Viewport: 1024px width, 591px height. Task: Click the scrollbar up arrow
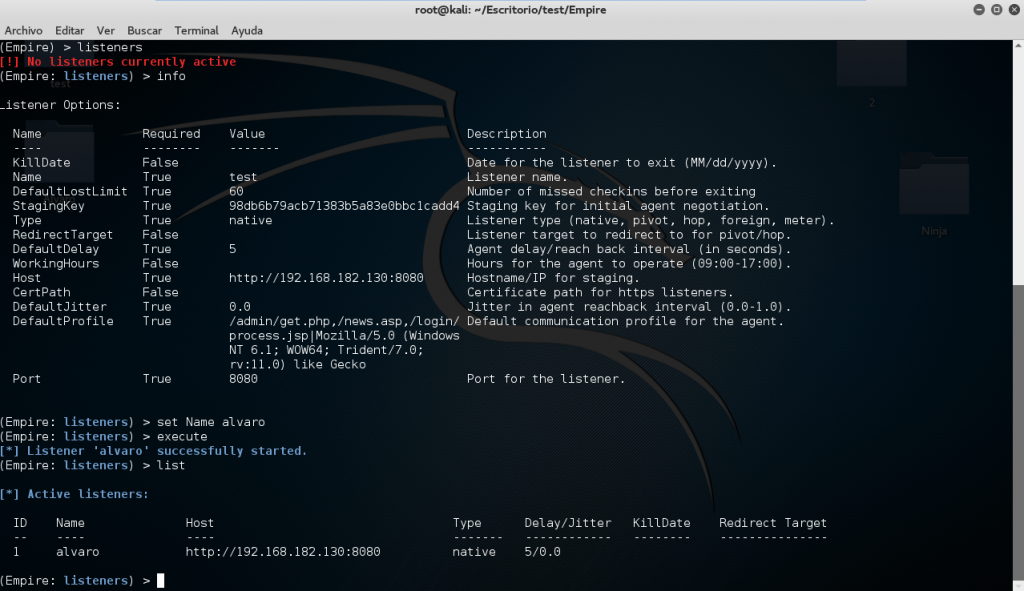coord(1017,46)
